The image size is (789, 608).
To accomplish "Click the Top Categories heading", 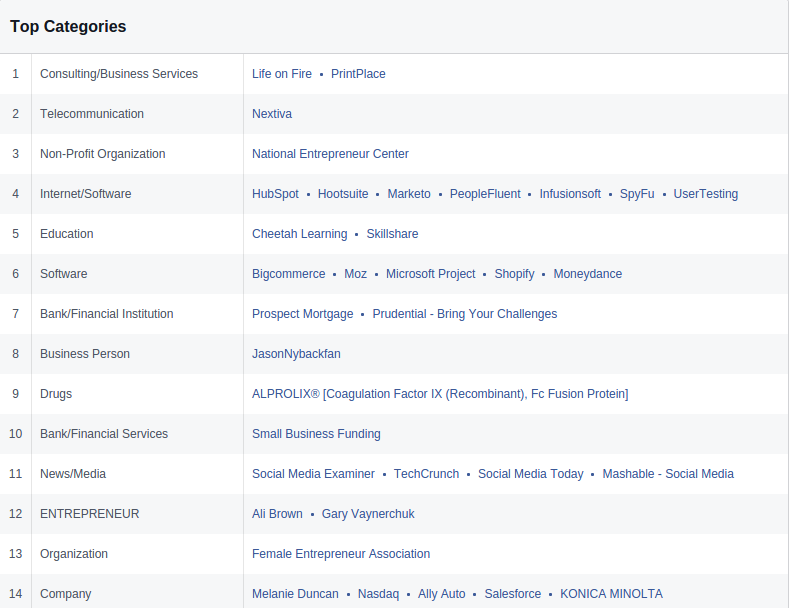I will click(x=68, y=26).
